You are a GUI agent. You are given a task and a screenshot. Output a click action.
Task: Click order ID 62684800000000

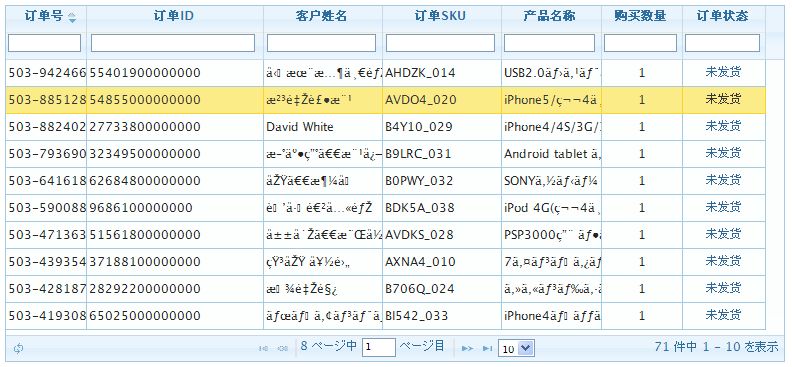coord(145,181)
